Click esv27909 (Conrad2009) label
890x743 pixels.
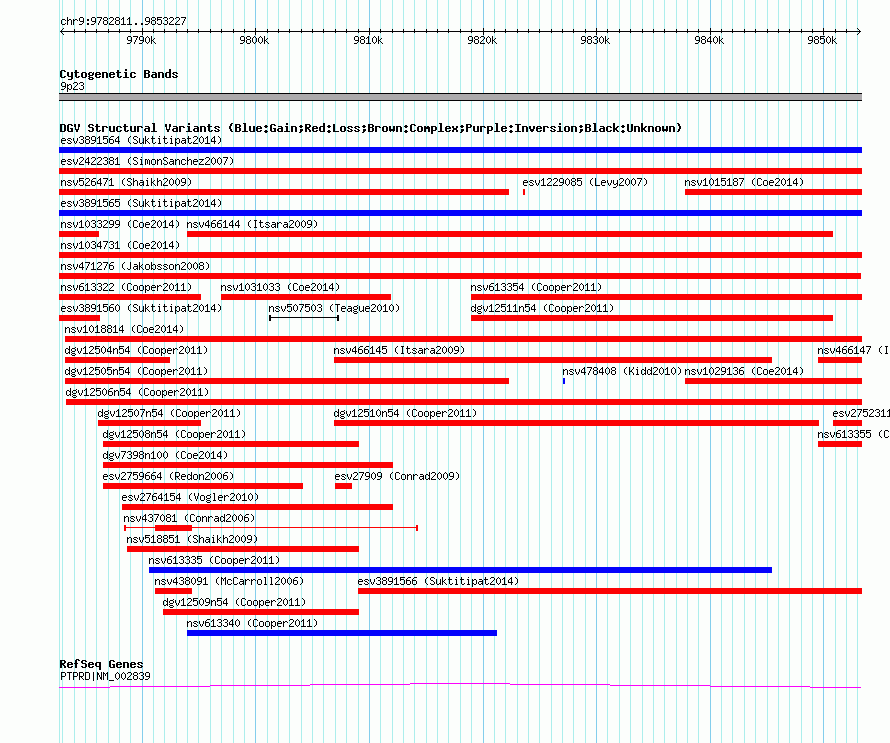(x=397, y=476)
